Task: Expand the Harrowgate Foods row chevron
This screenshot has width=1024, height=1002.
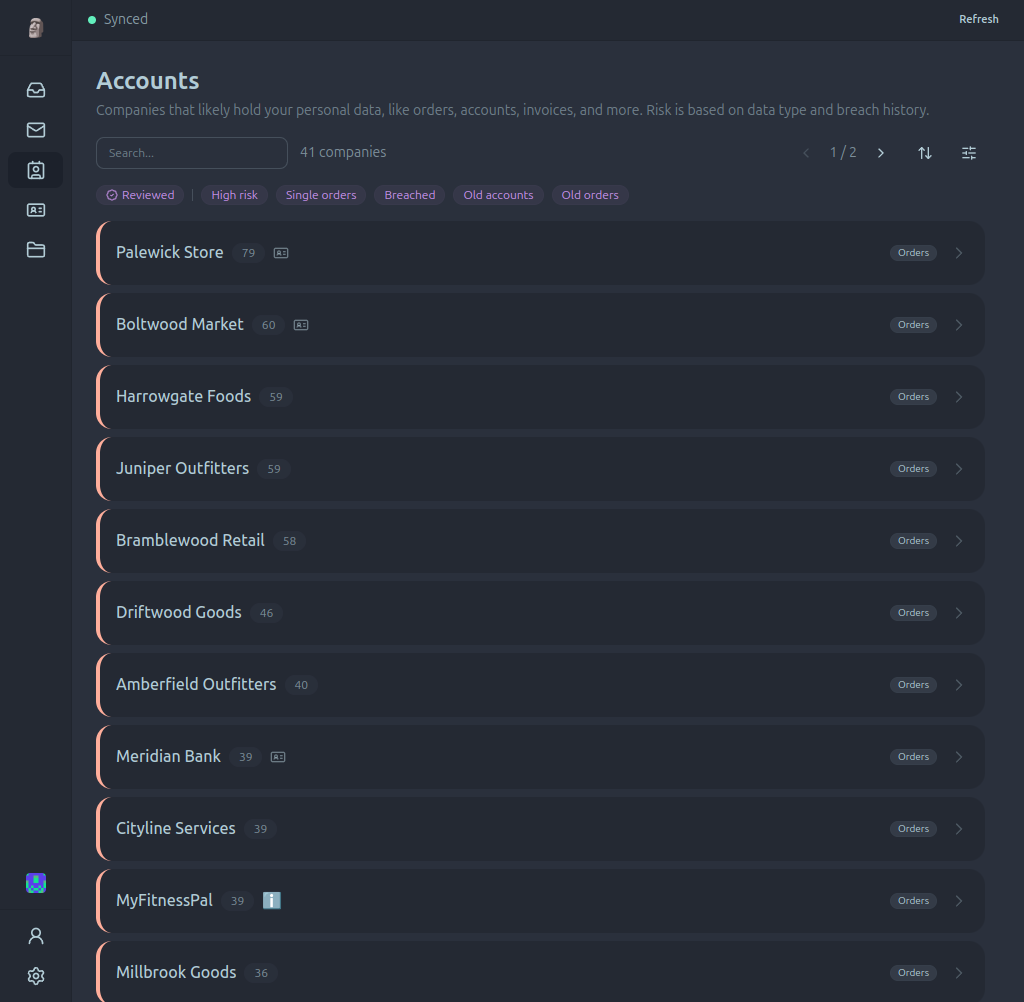Action: [959, 396]
